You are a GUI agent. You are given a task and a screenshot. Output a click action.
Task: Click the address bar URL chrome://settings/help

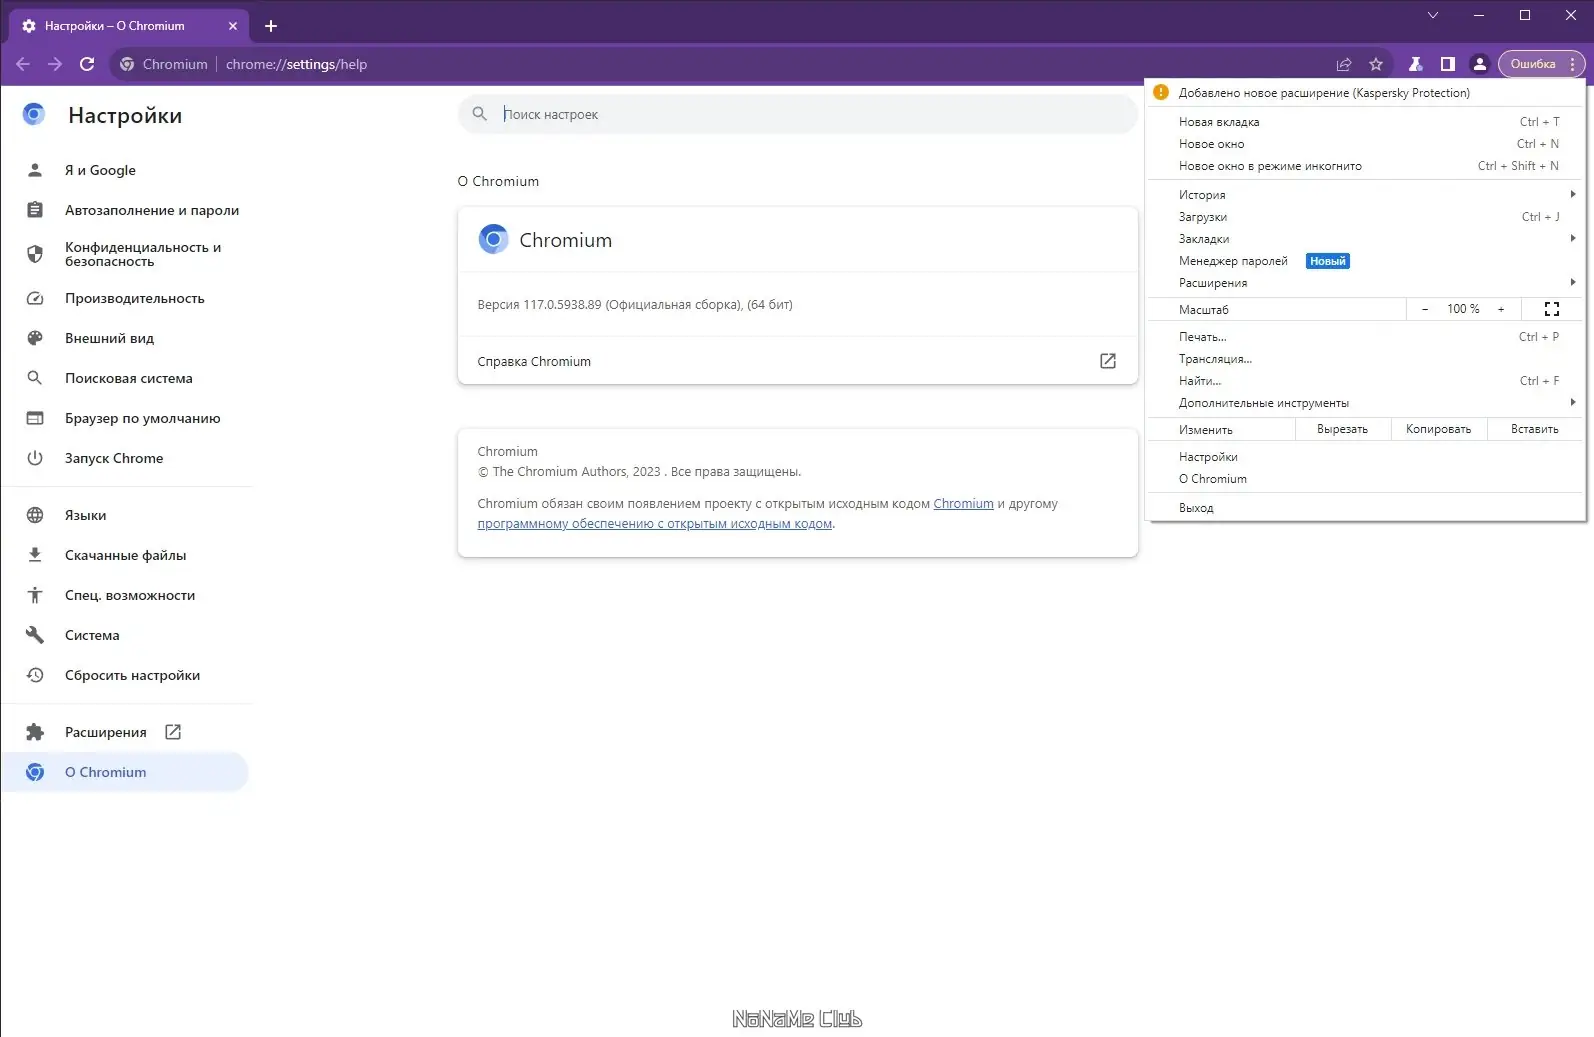296,64
